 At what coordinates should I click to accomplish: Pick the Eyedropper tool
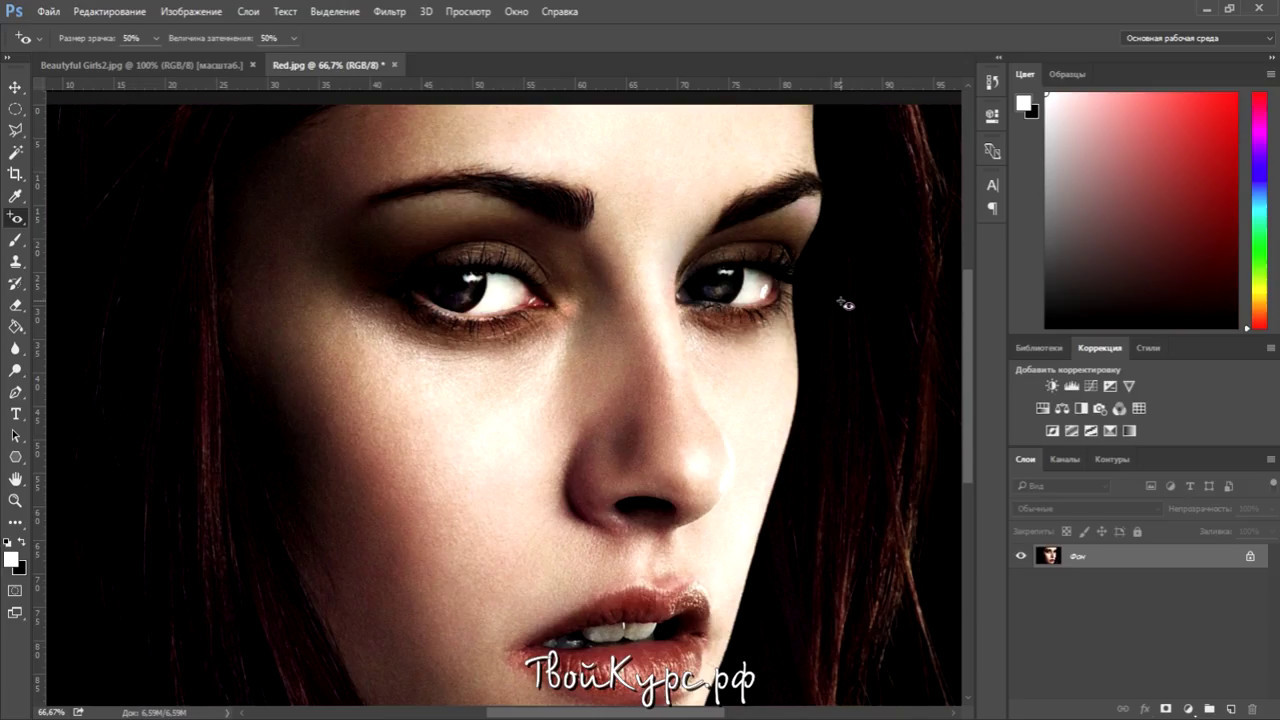click(15, 196)
